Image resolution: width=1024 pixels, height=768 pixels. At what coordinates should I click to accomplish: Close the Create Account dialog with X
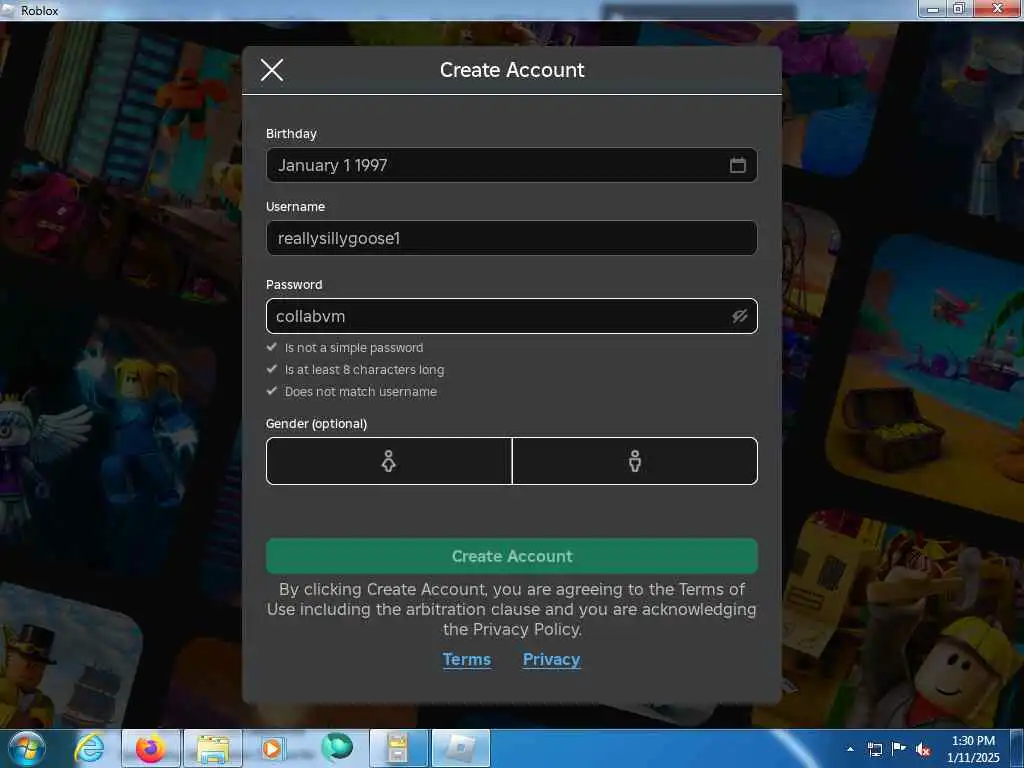pos(272,69)
